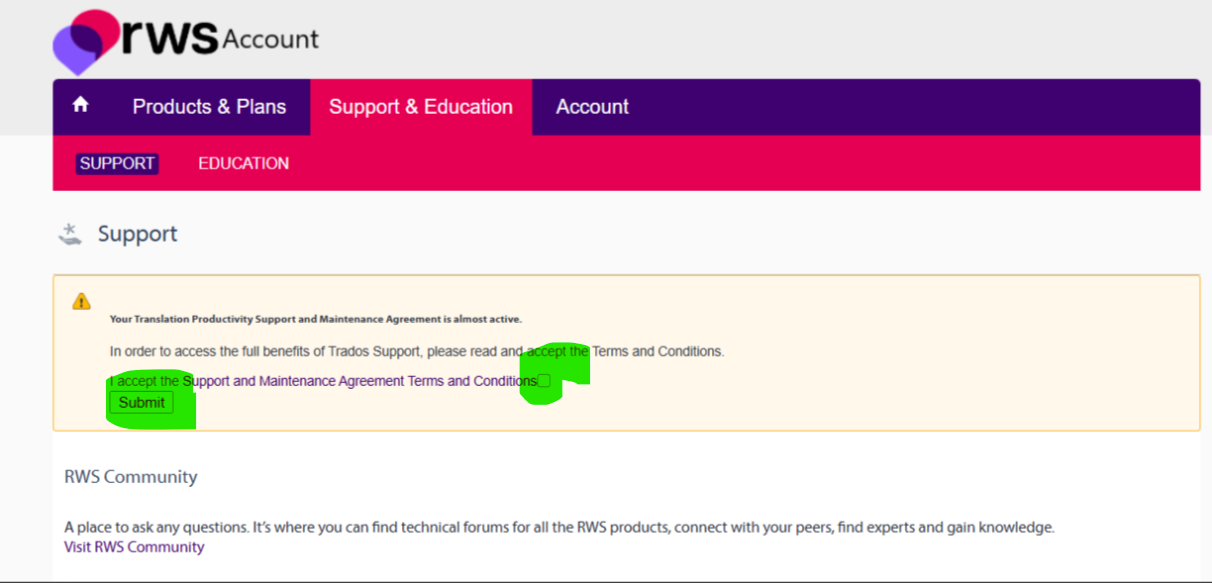Click the hand-and-asterisk Support icon

pos(70,231)
